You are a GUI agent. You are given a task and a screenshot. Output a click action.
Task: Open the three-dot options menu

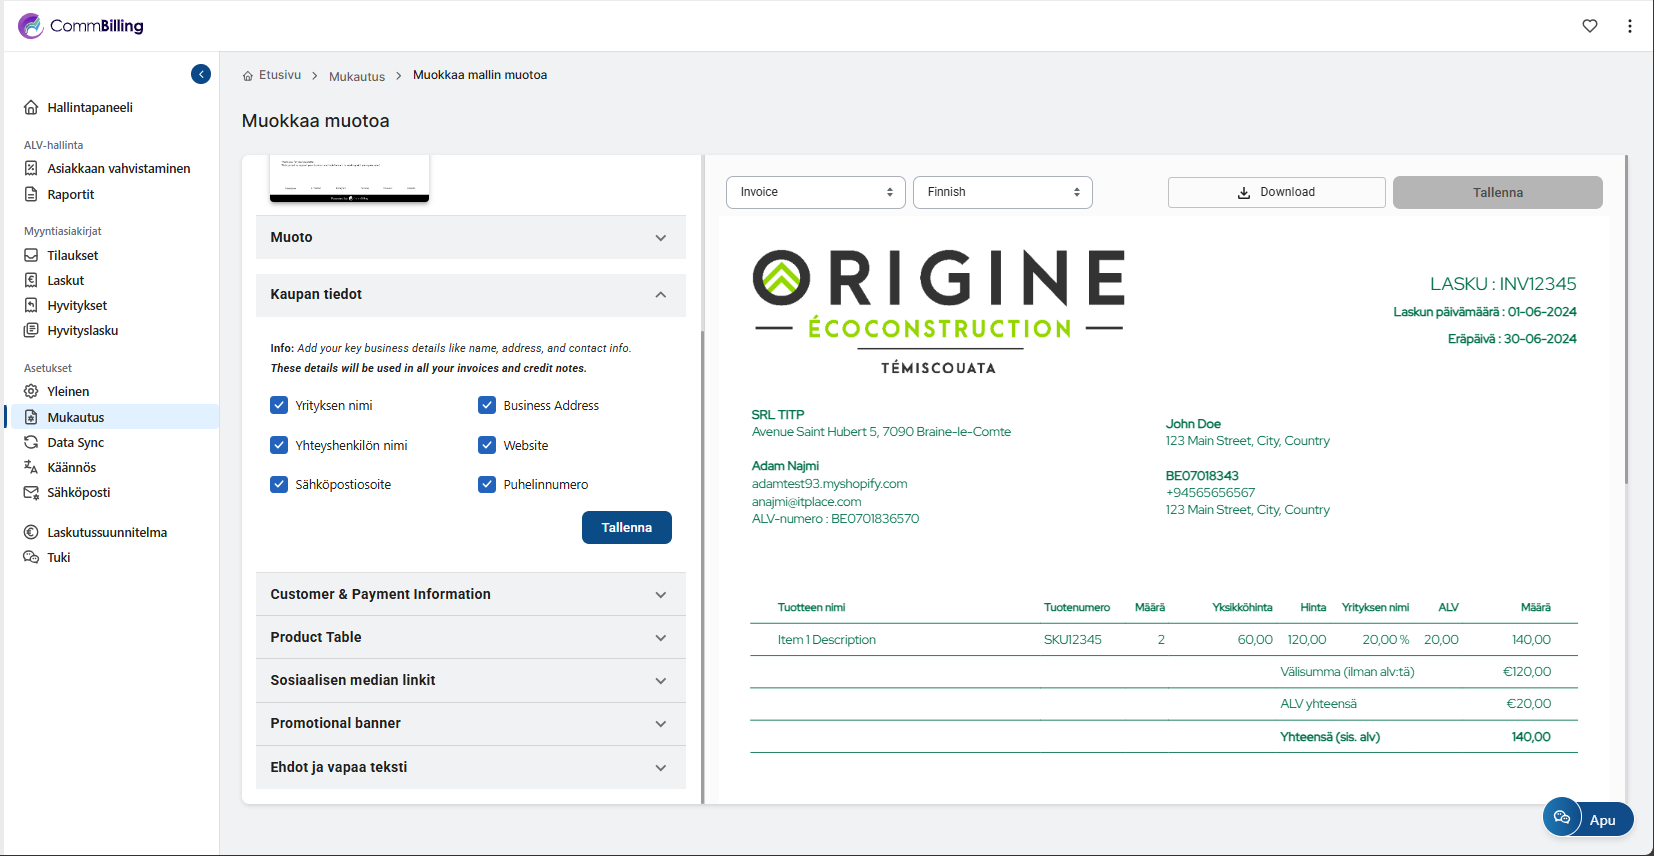(1630, 26)
